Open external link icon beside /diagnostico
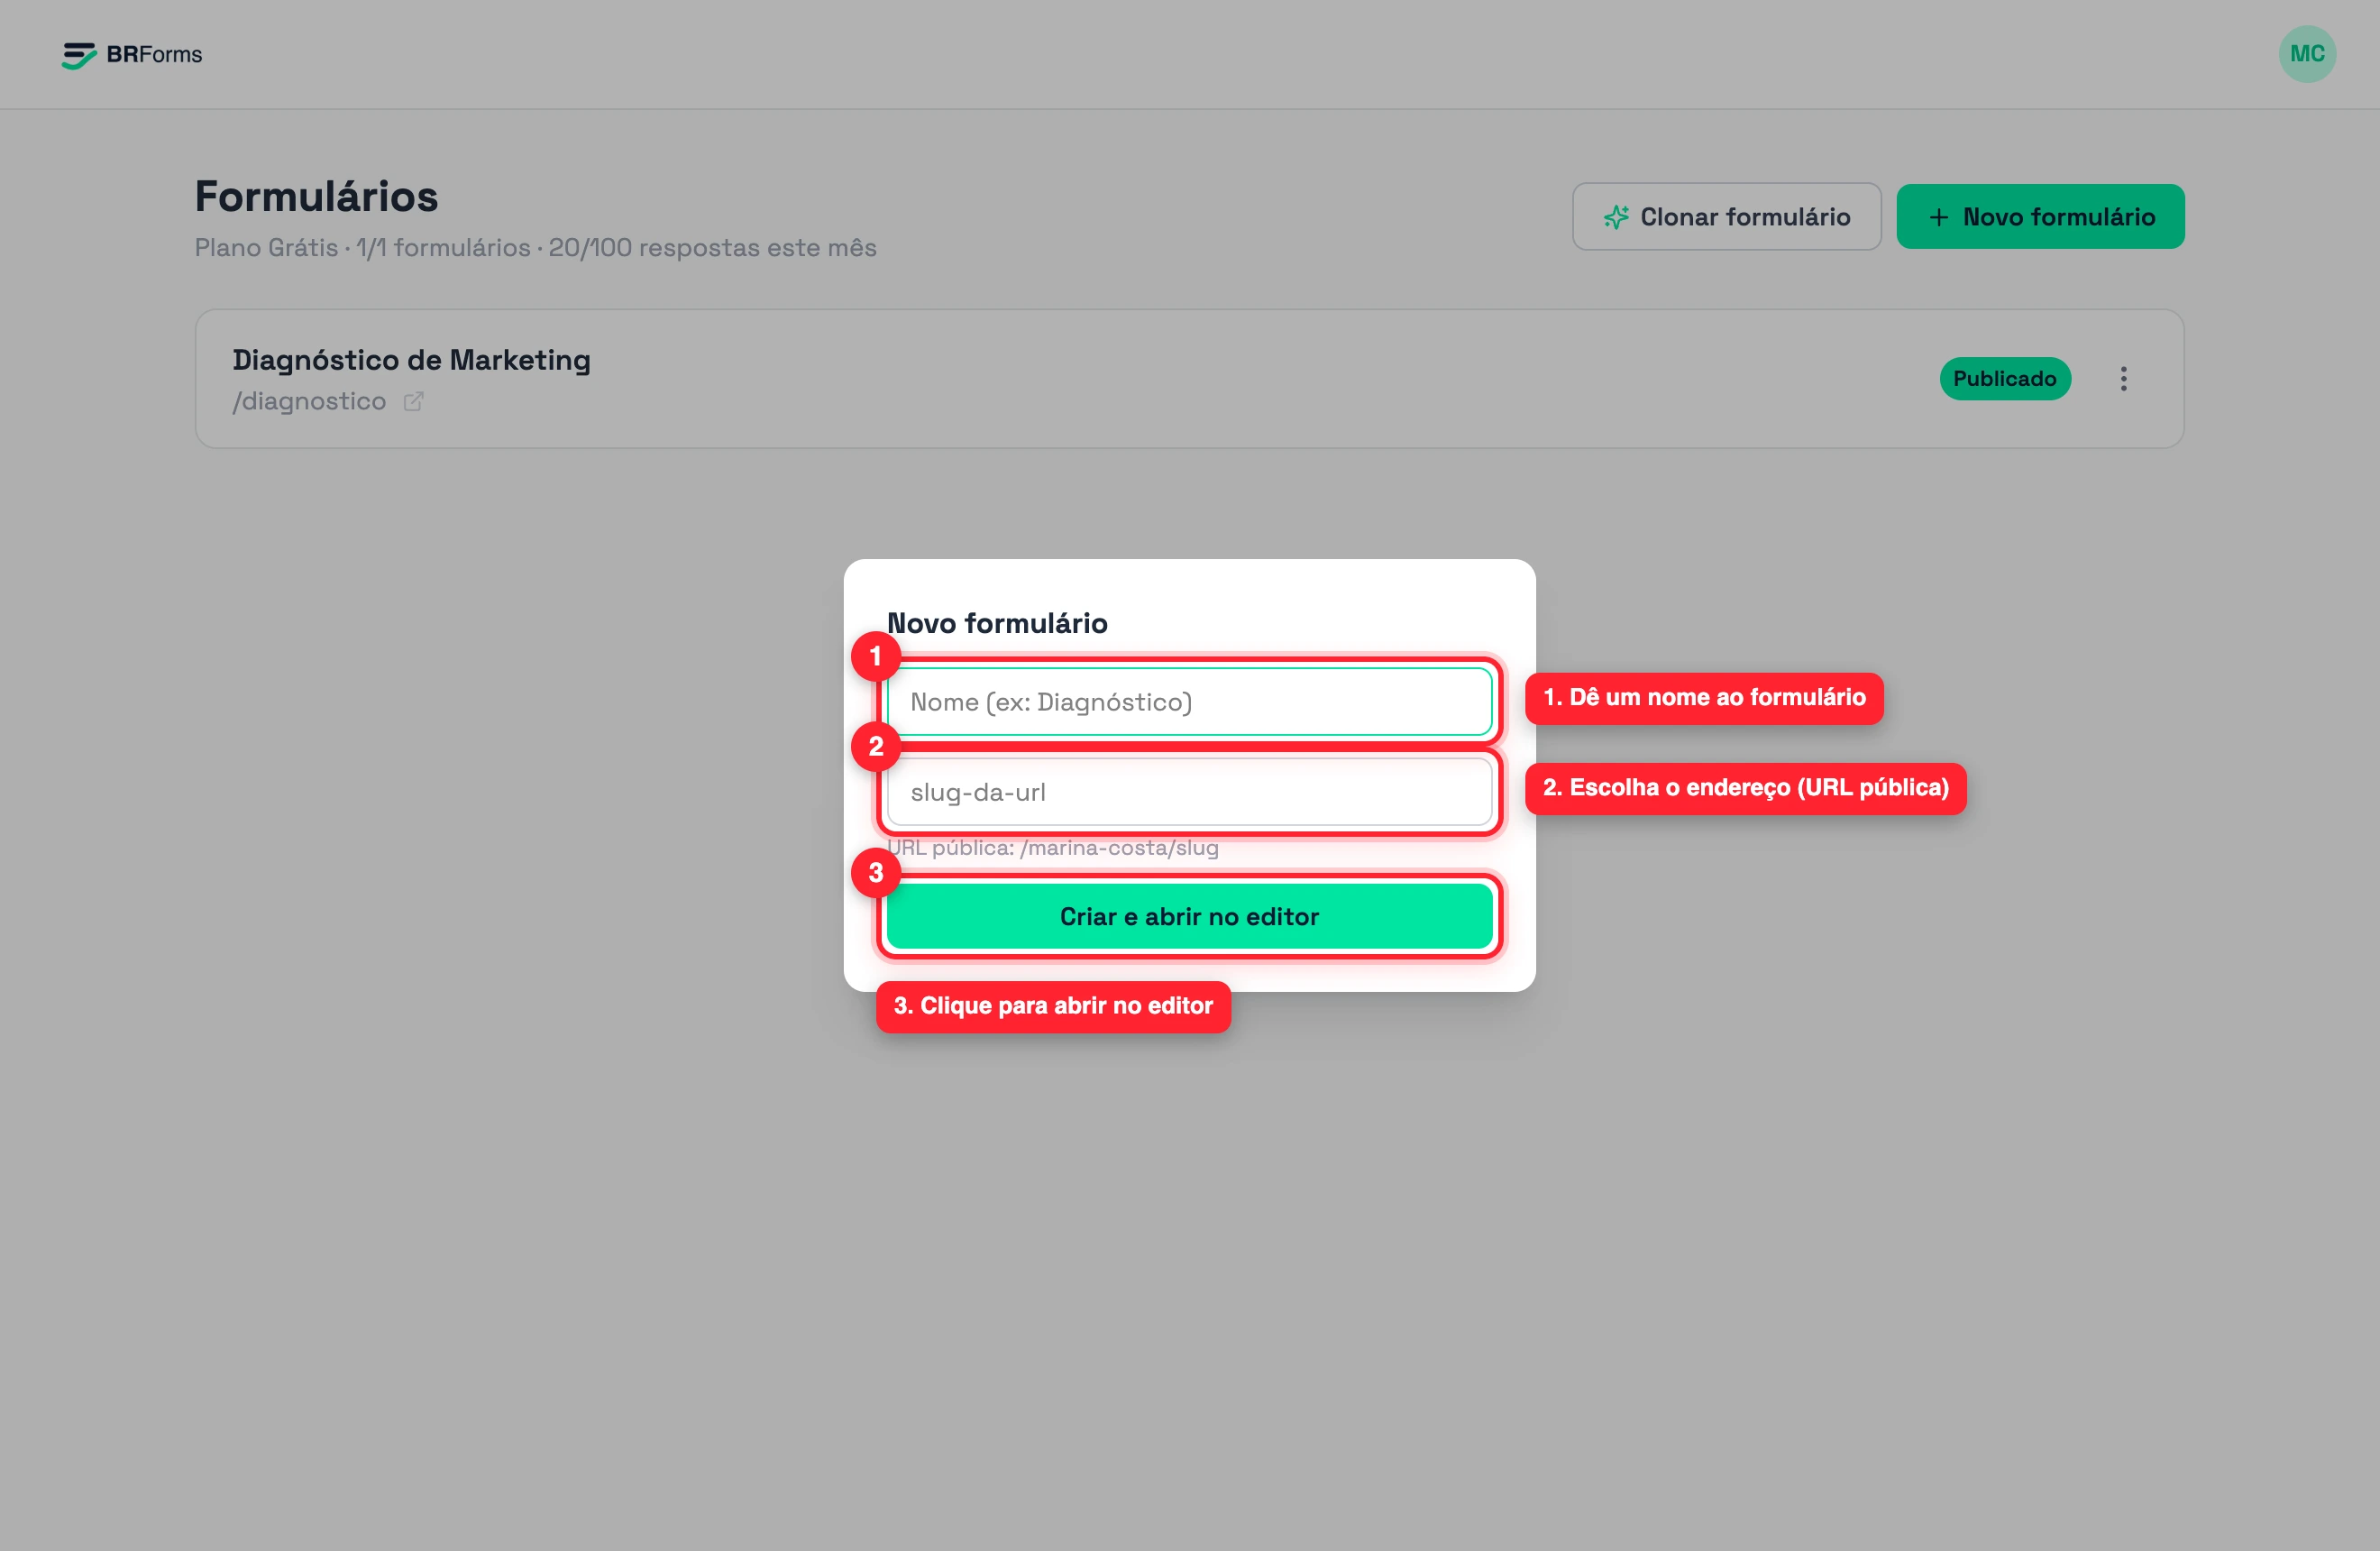This screenshot has height=1551, width=2380. (x=413, y=402)
